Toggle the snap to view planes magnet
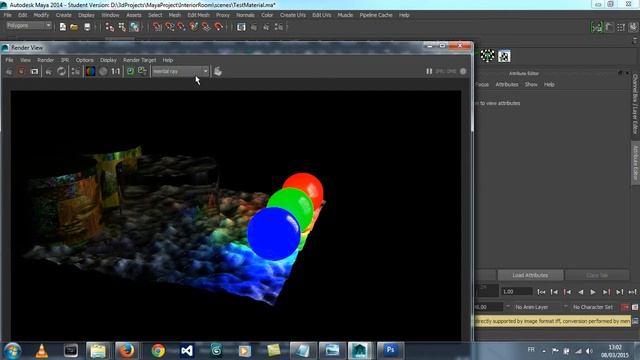The height and width of the screenshot is (360, 640). pyautogui.click(x=206, y=27)
